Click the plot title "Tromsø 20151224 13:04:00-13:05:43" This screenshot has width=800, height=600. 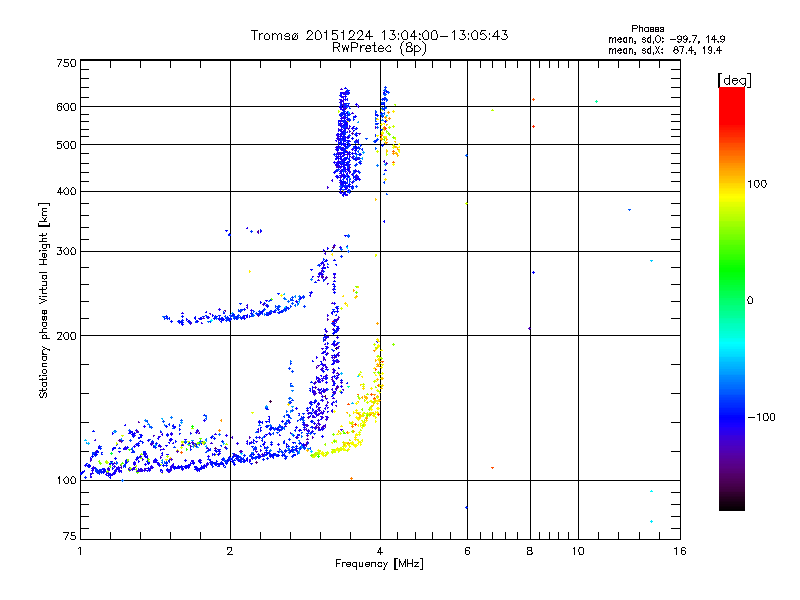click(x=379, y=35)
